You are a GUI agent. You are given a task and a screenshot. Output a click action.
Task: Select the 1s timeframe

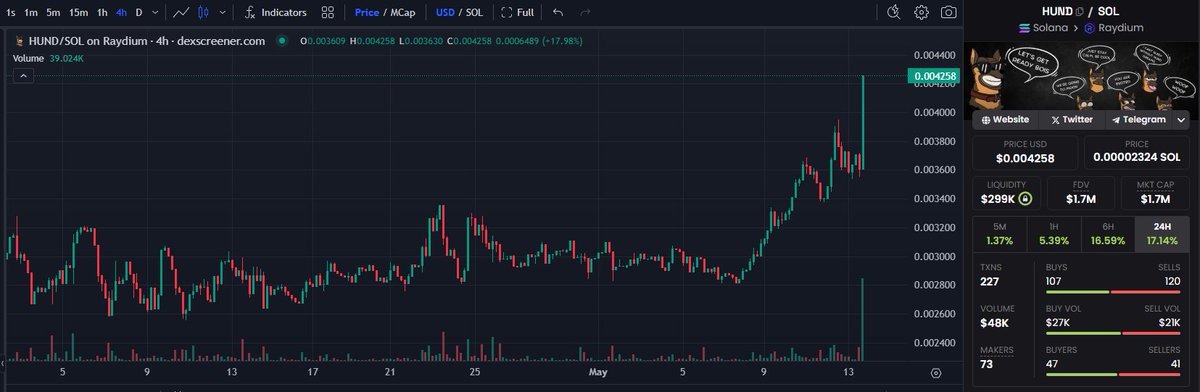coord(10,13)
